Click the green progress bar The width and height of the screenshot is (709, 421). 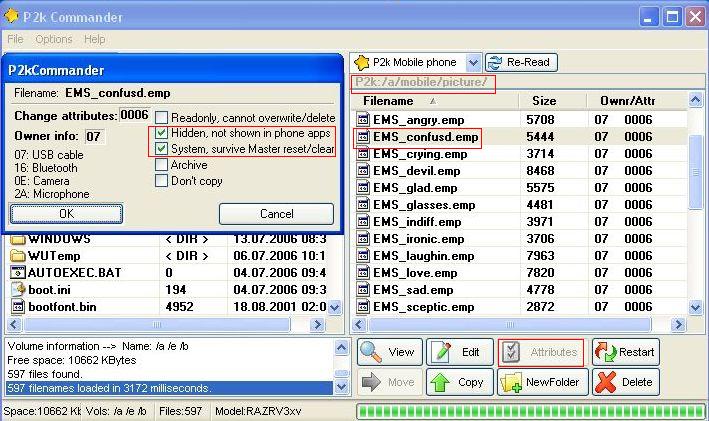coord(531,412)
